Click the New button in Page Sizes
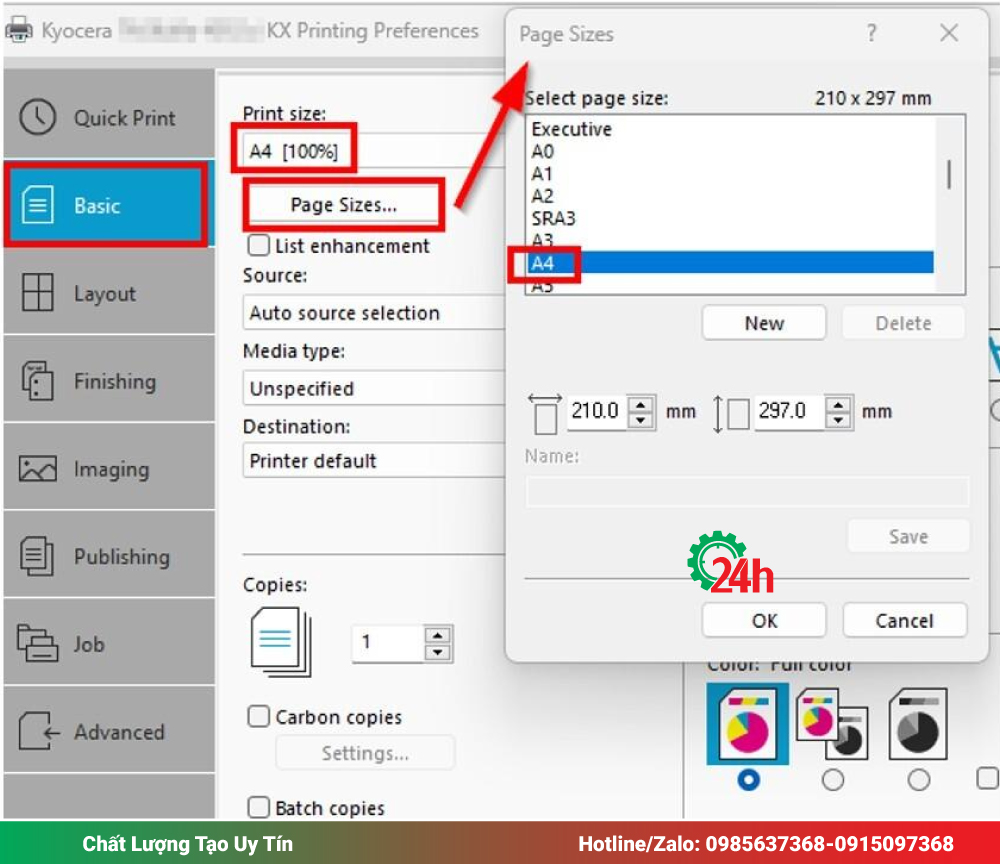1000x864 pixels. [764, 323]
